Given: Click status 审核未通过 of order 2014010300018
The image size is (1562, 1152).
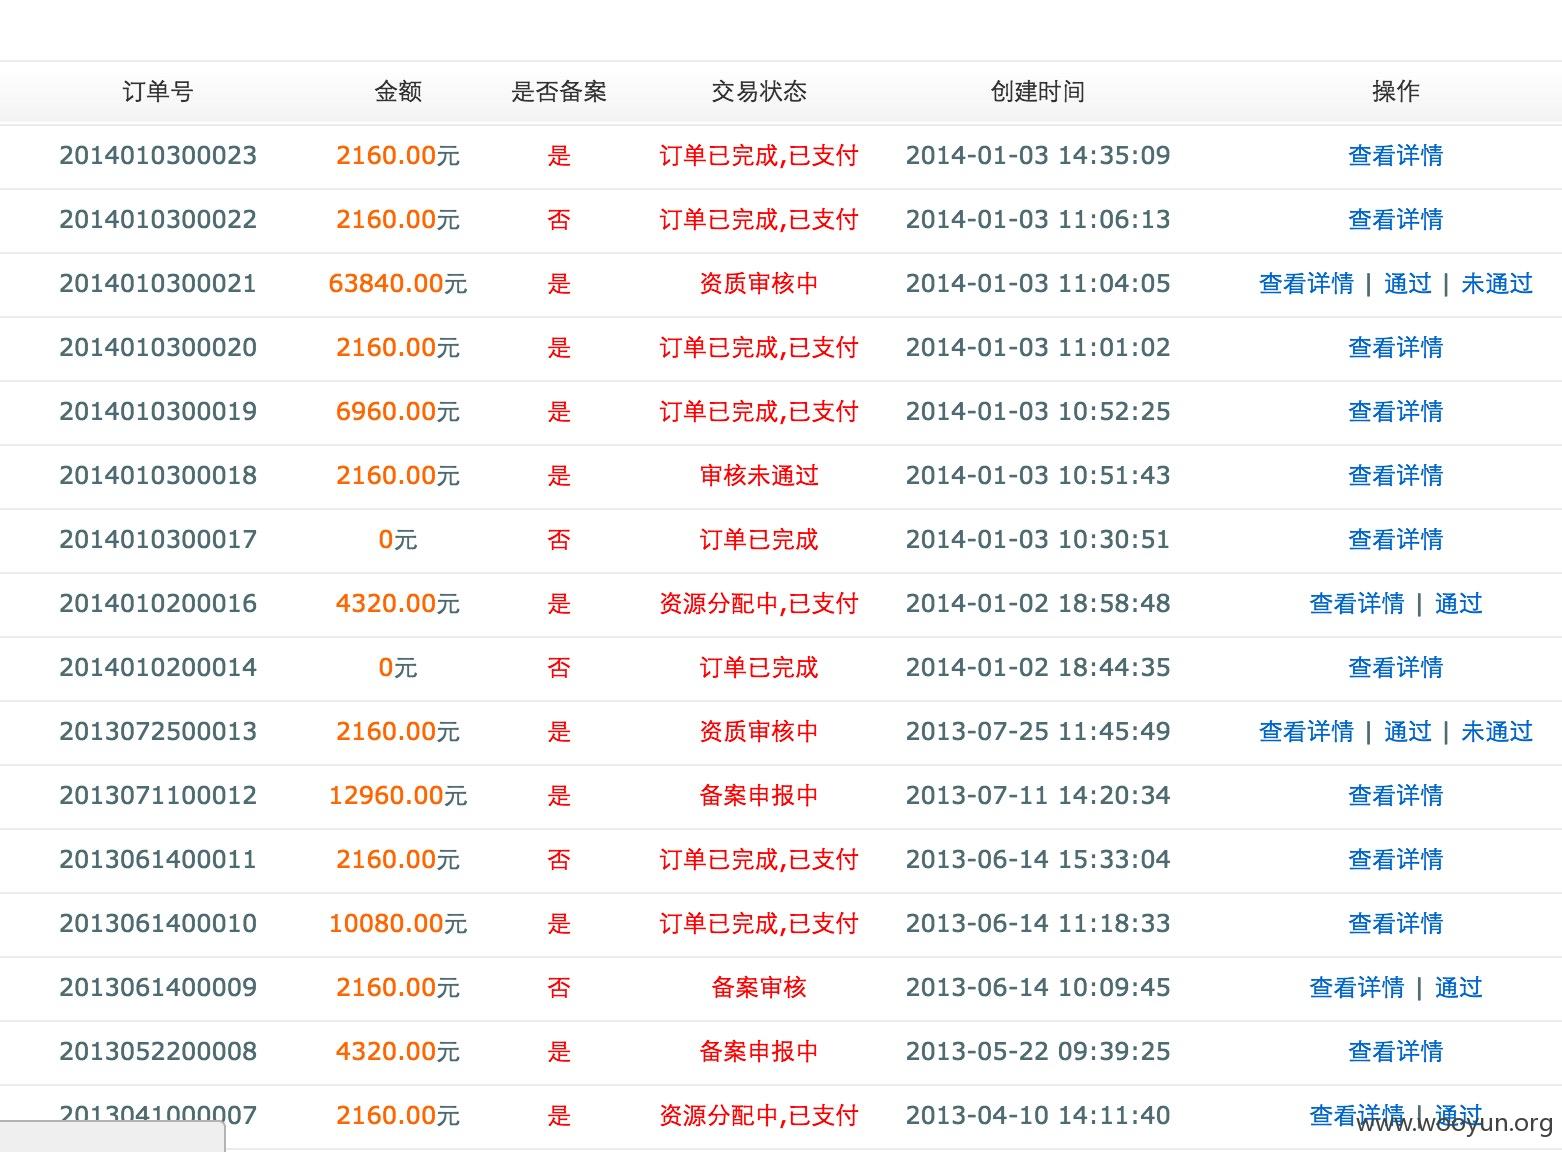Looking at the screenshot, I should (759, 476).
